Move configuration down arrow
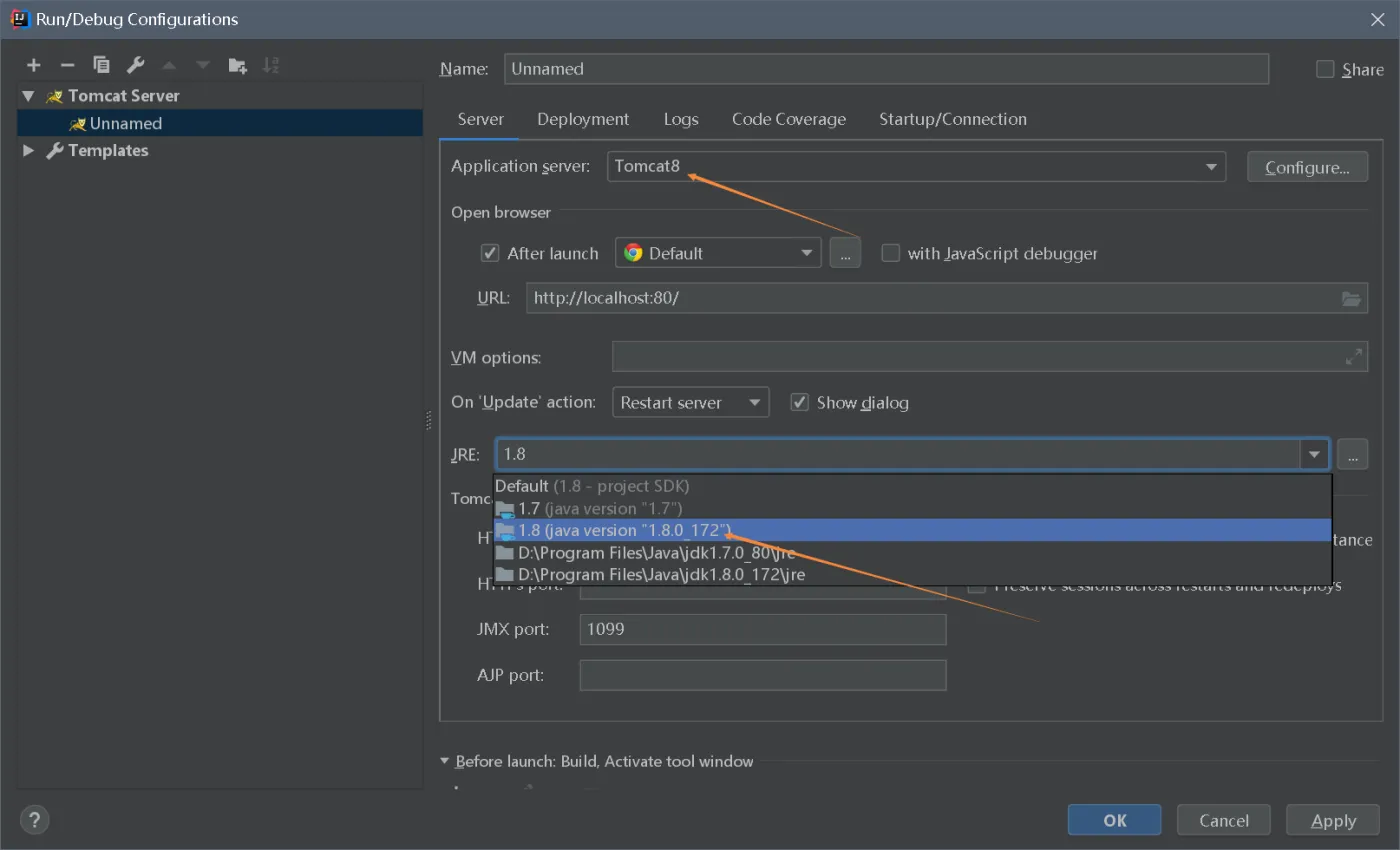 click(203, 65)
